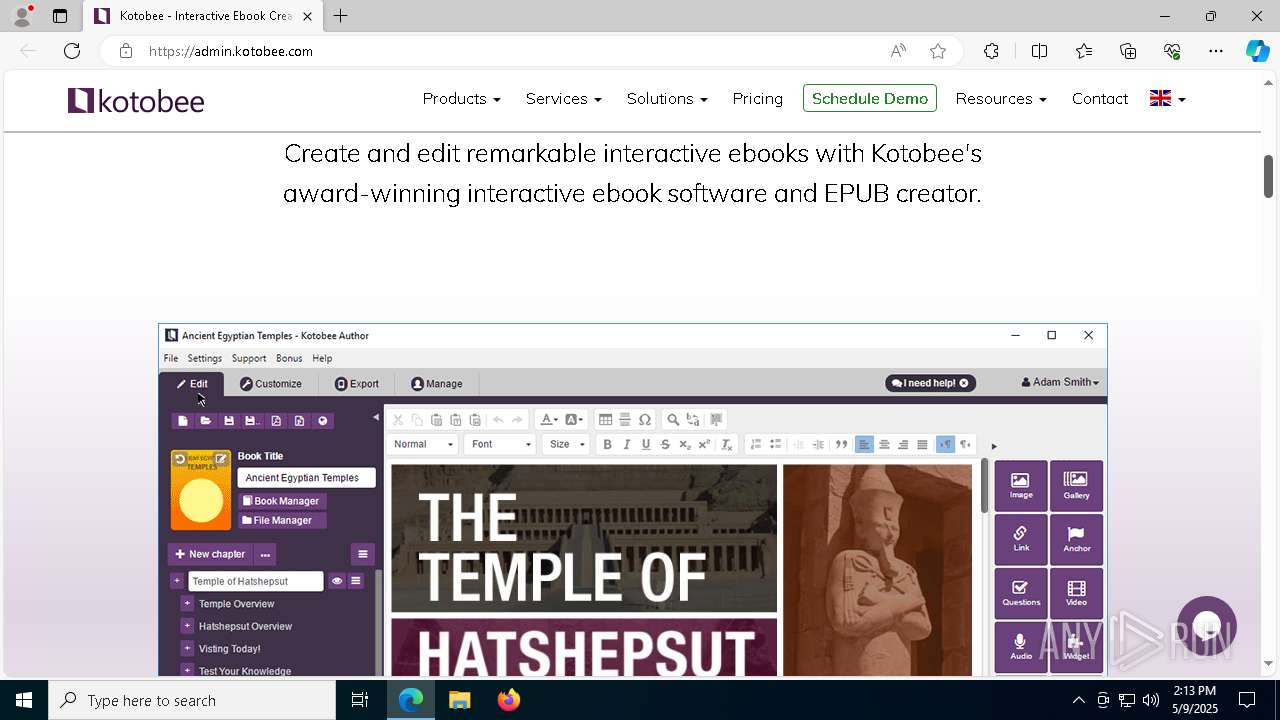
Task: Open the Normal paragraph format dropdown
Action: click(x=423, y=444)
